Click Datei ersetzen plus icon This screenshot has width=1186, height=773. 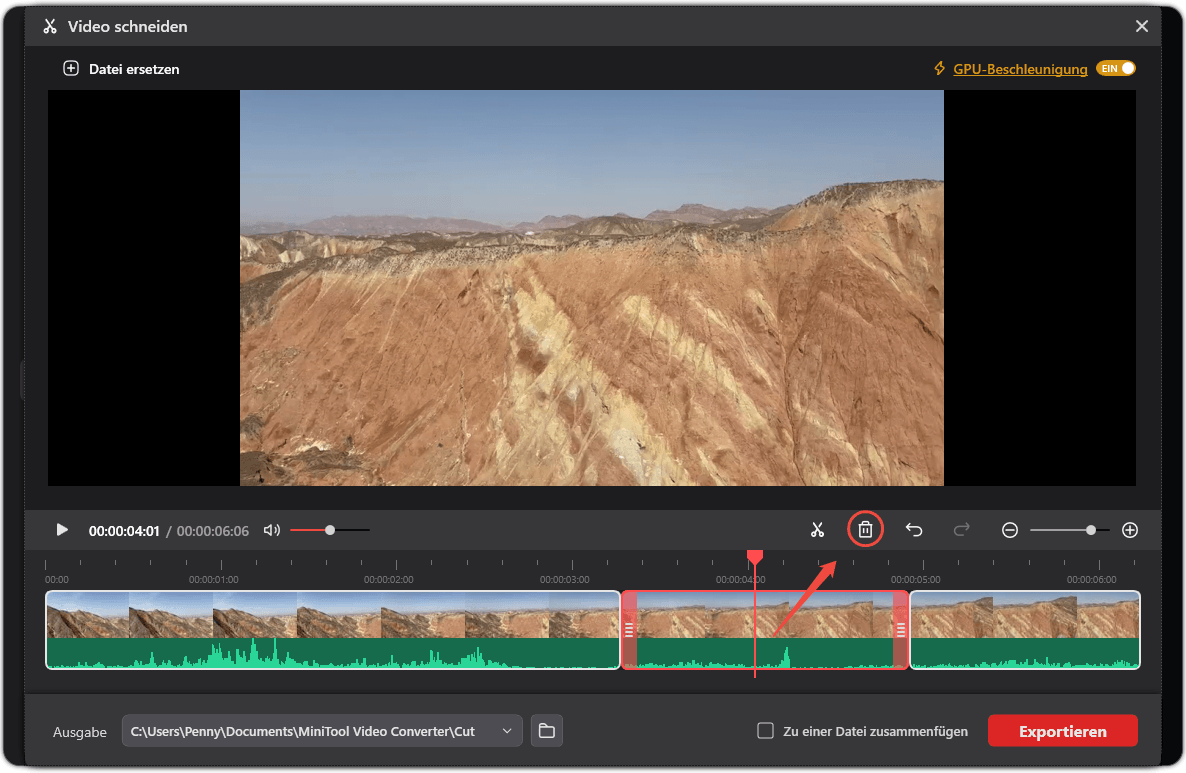(x=70, y=69)
